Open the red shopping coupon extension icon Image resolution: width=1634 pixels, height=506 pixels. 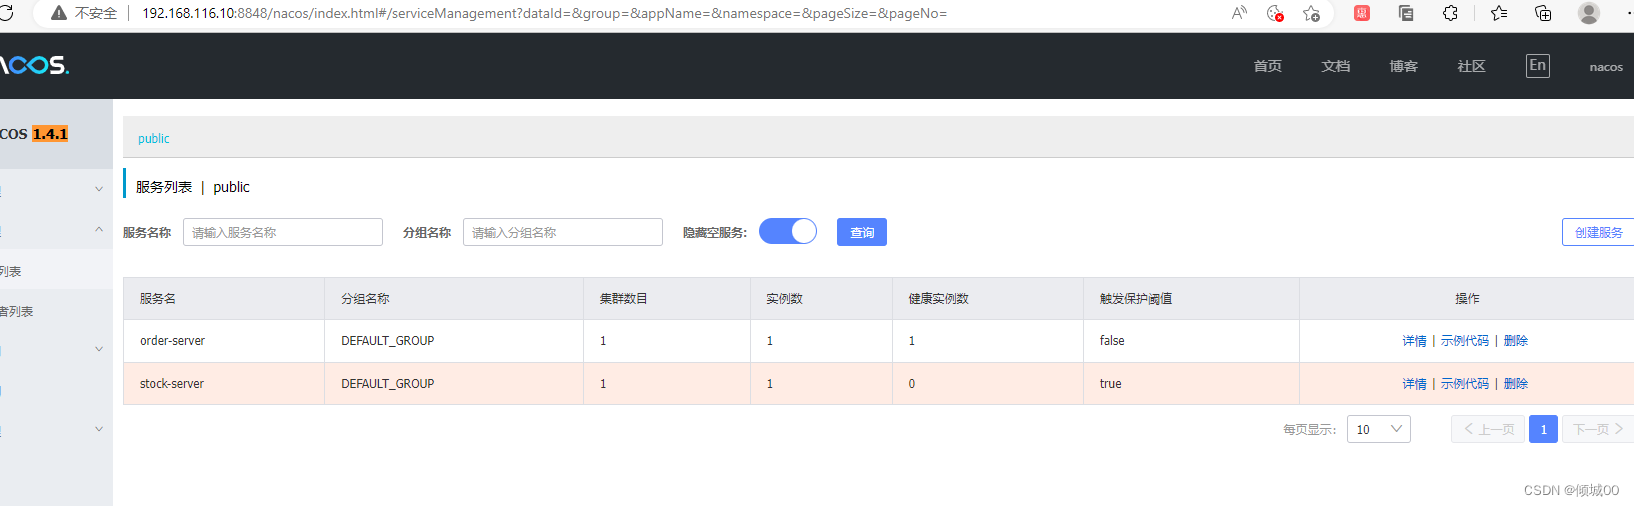point(1362,13)
